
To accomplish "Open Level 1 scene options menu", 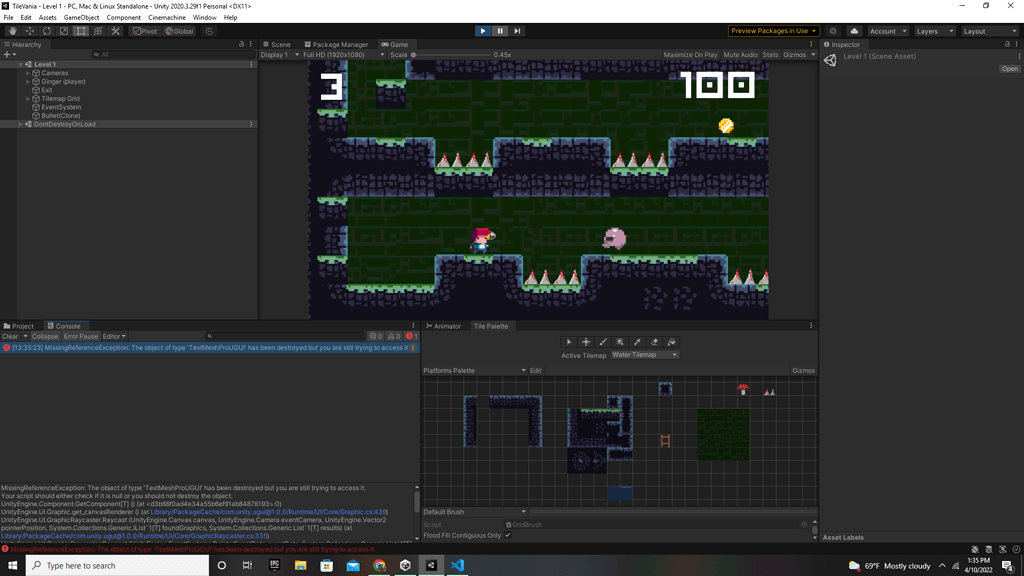I will pyautogui.click(x=251, y=65).
